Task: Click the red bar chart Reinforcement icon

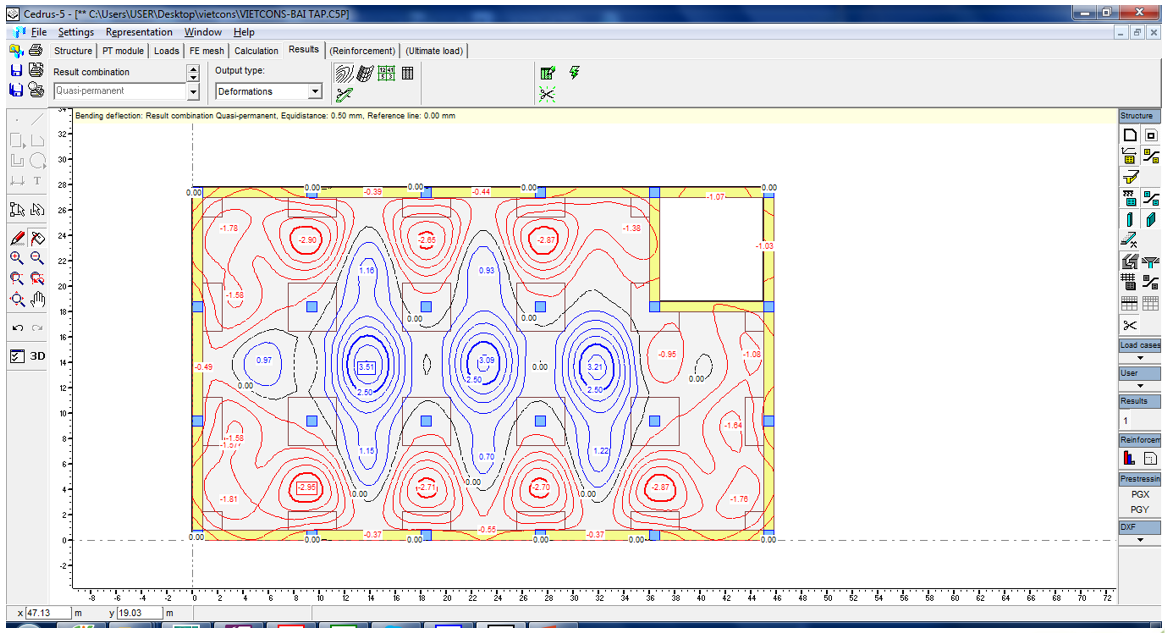Action: [x=1129, y=458]
